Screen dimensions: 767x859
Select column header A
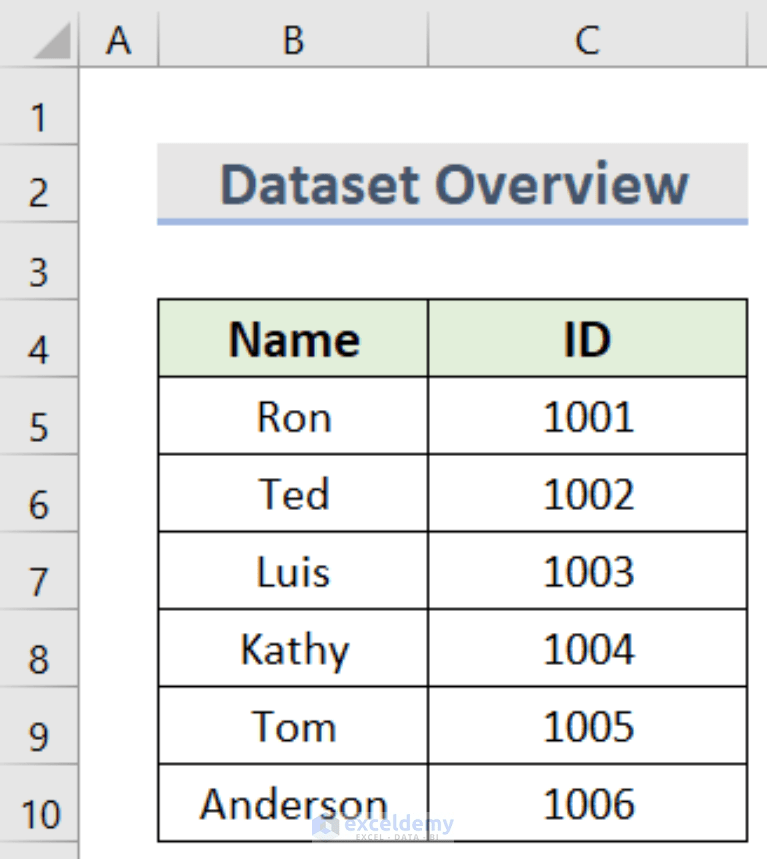click(119, 40)
